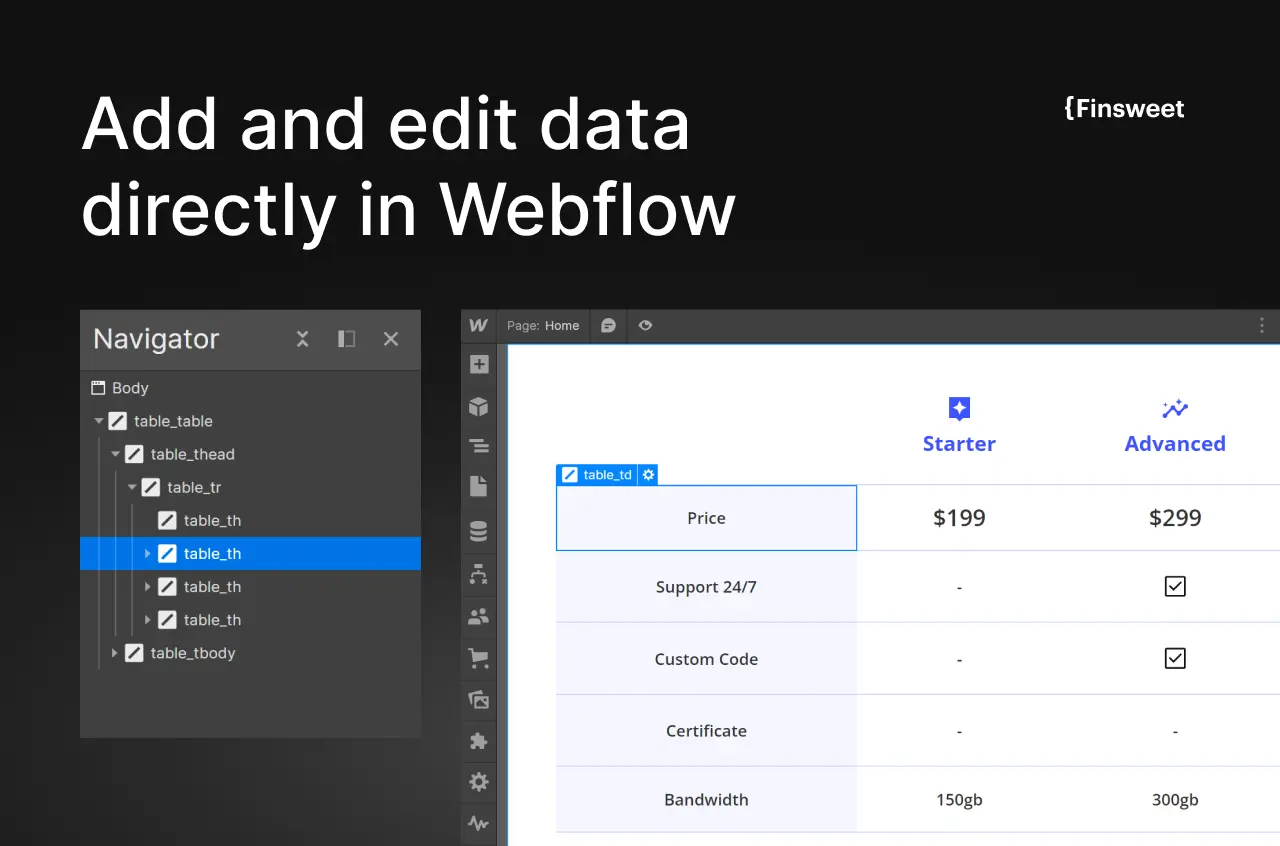The width and height of the screenshot is (1280, 846).
Task: Expand the highlighted table_th node
Action: [x=148, y=553]
